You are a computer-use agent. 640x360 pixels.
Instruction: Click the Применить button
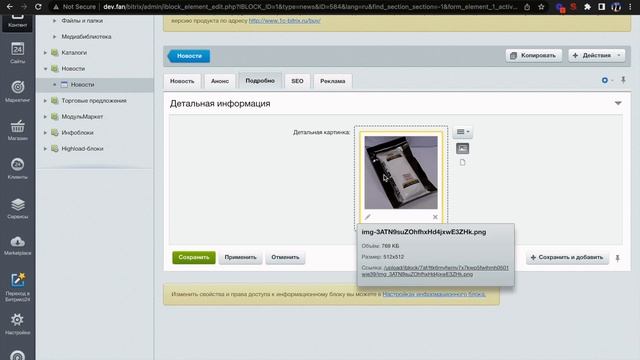click(x=240, y=257)
